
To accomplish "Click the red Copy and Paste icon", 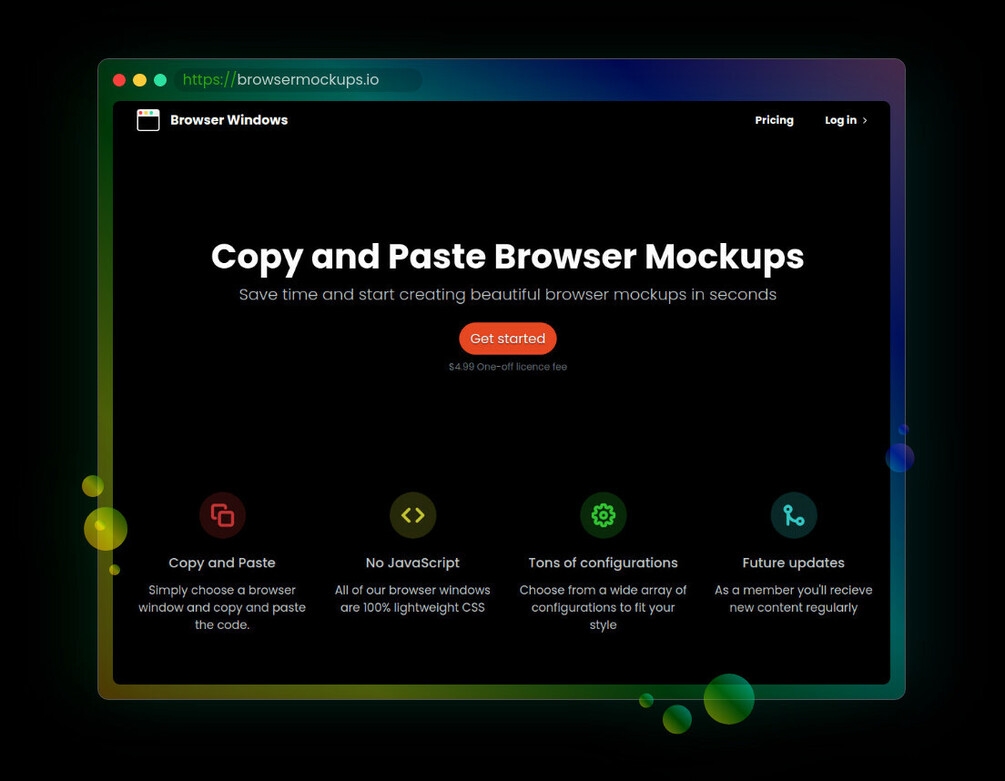I will [222, 515].
